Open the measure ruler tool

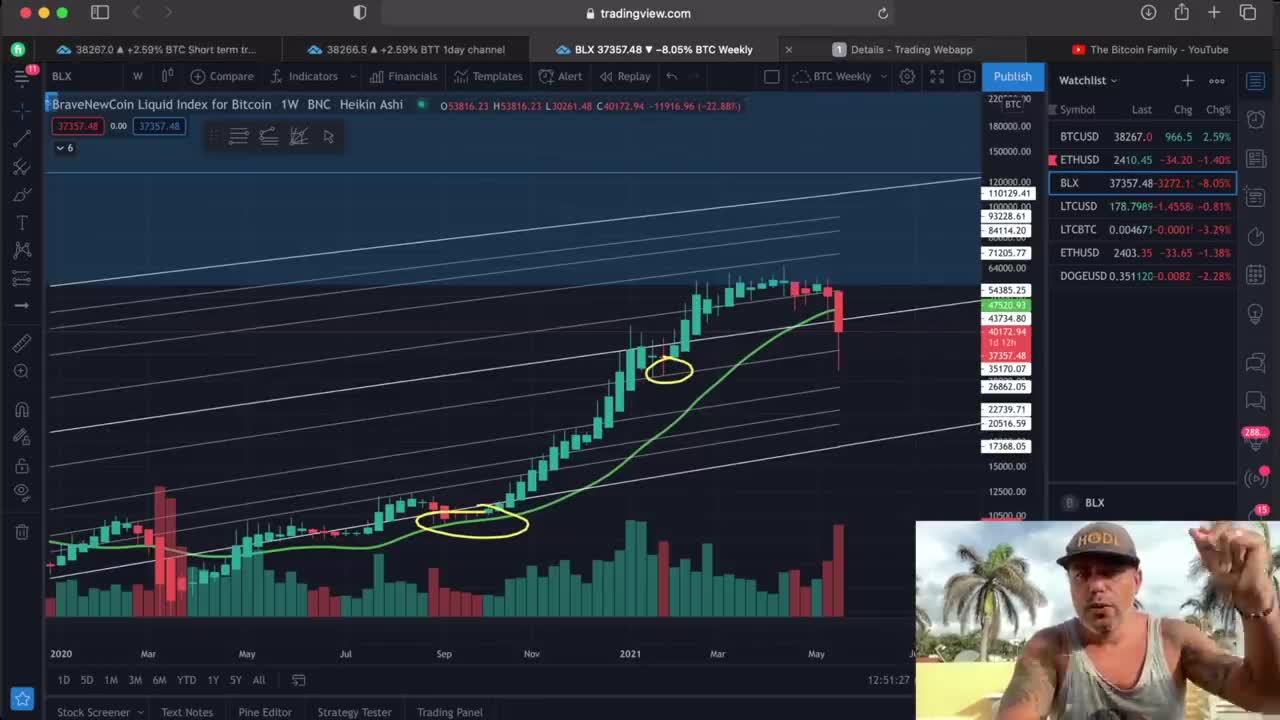click(22, 343)
